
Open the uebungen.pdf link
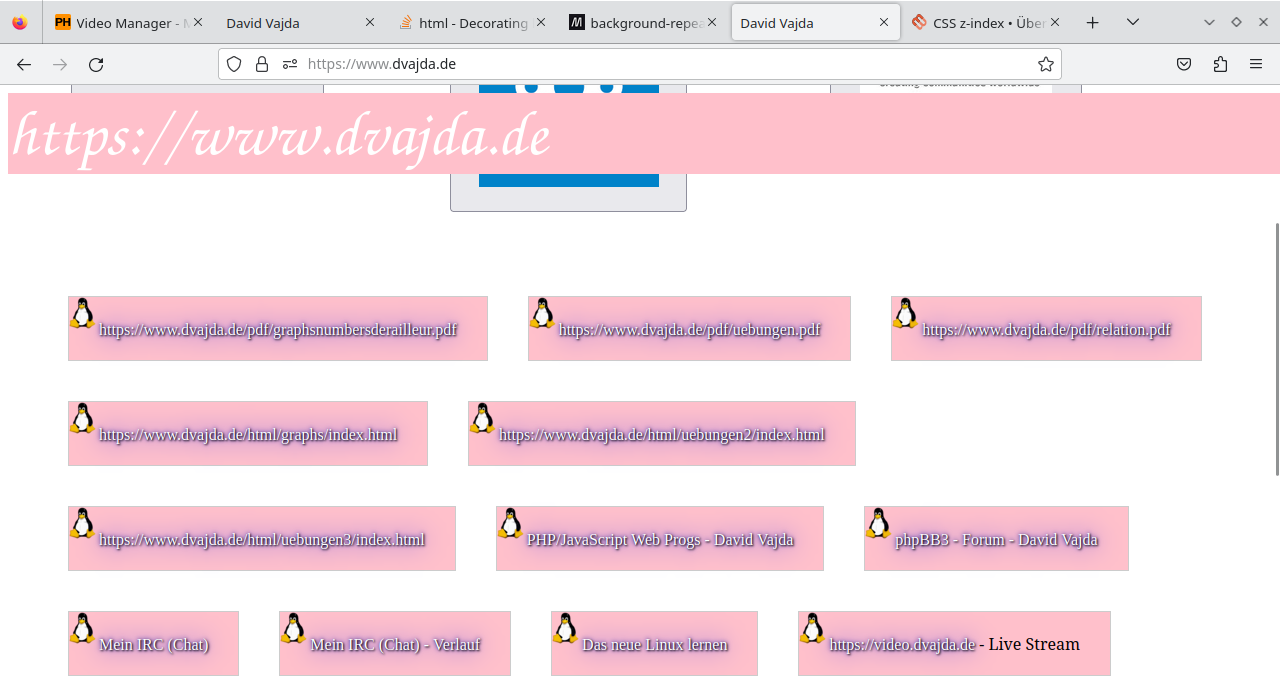690,328
